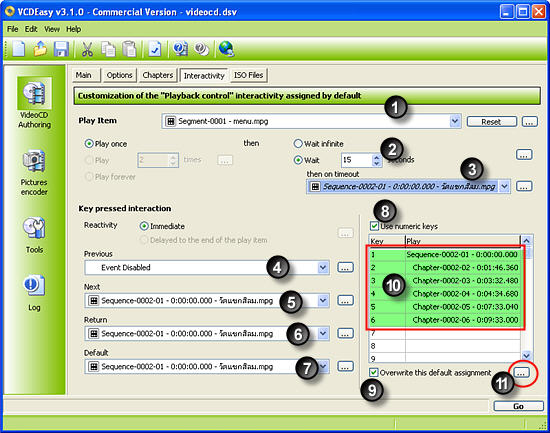This screenshot has width=550, height=433.
Task: Open the Default event dropdown
Action: (323, 367)
